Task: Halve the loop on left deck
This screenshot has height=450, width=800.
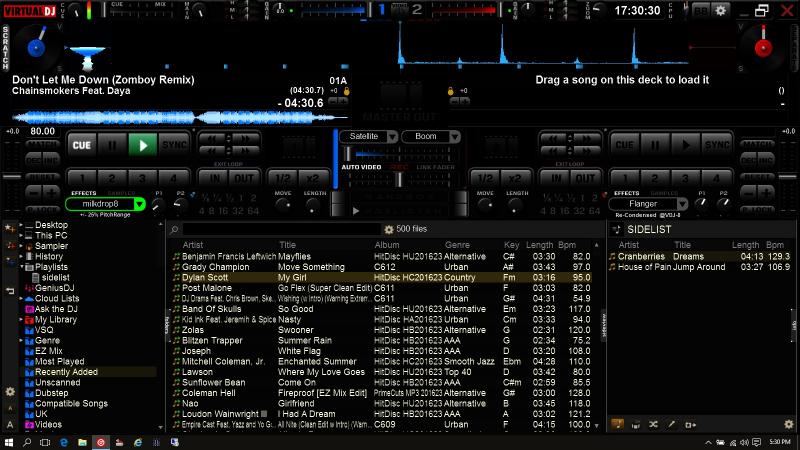Action: point(282,178)
